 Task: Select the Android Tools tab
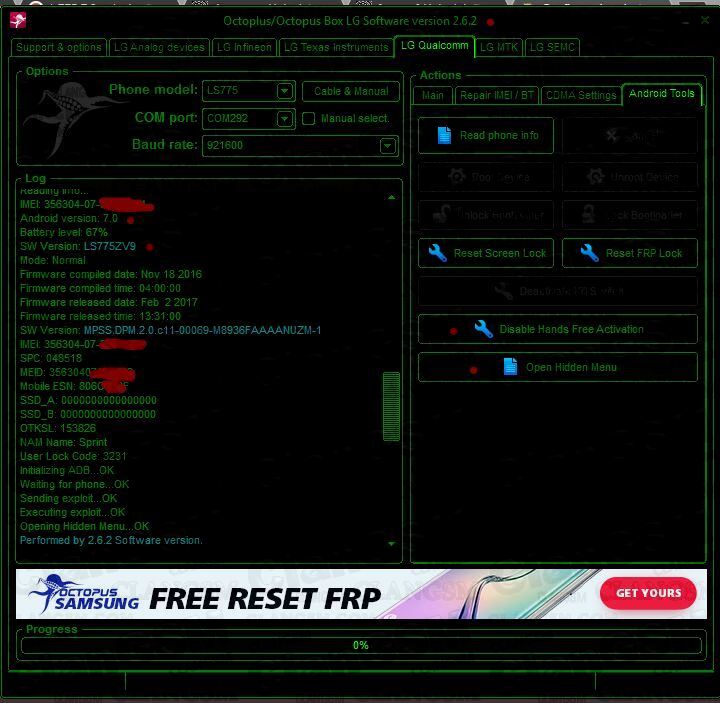coord(662,94)
